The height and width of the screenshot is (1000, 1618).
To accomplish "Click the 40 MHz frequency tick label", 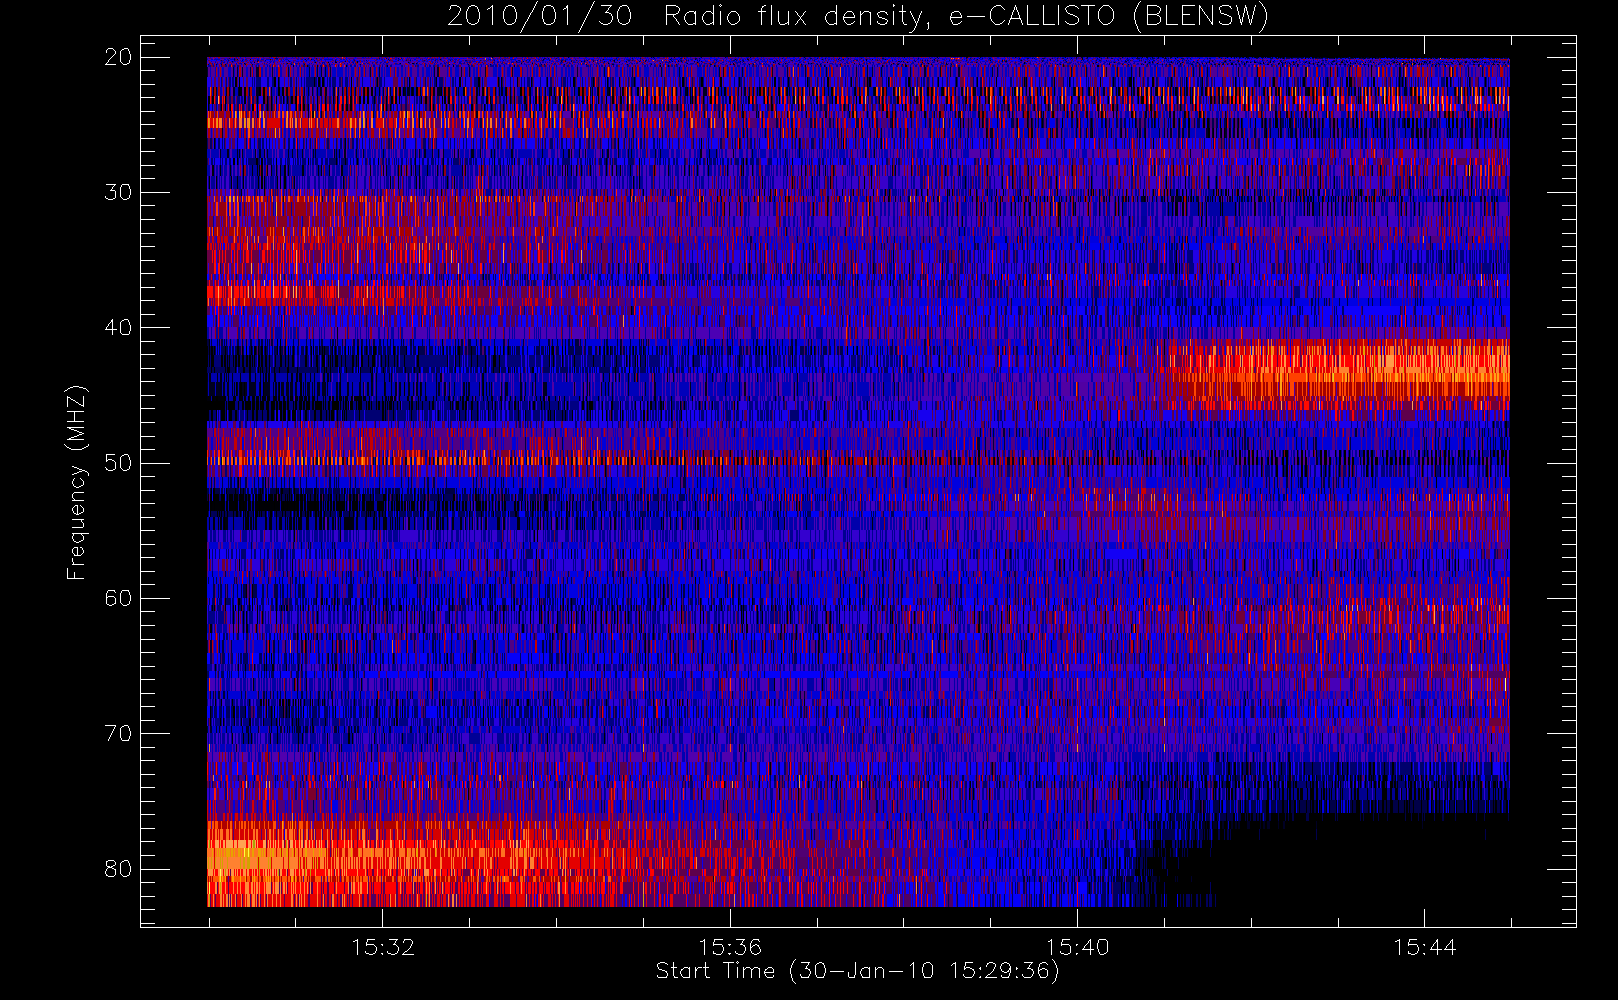I will (118, 328).
